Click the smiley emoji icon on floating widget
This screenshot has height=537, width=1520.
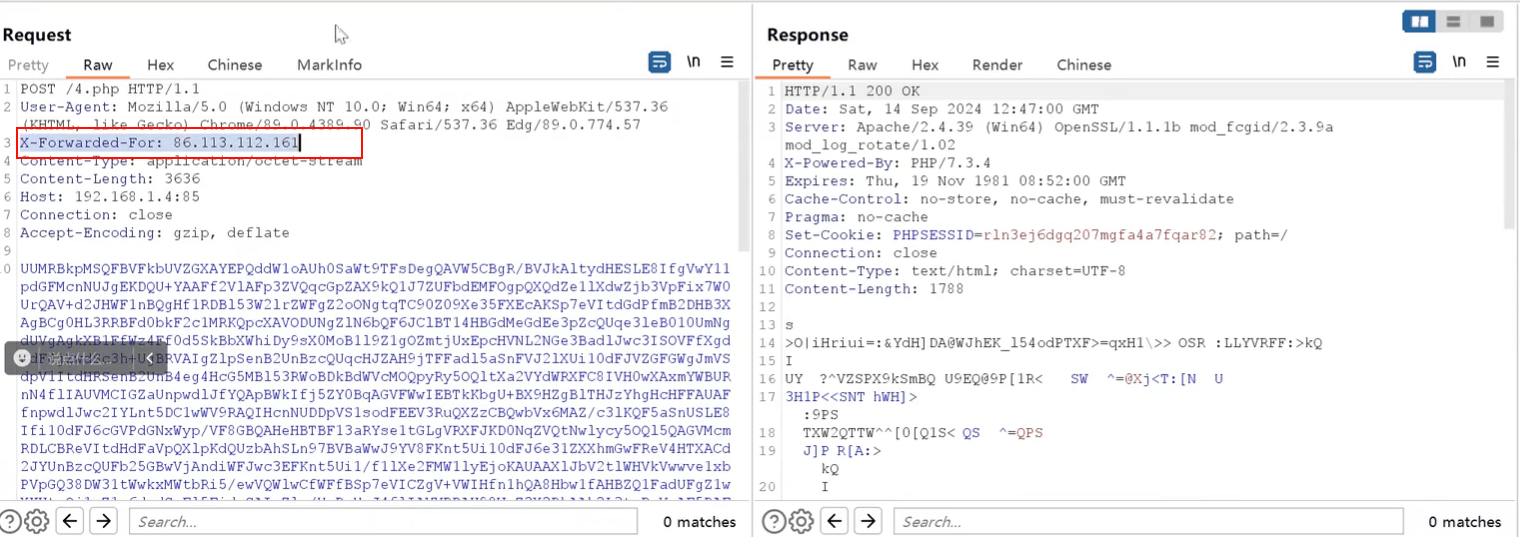coord(22,358)
